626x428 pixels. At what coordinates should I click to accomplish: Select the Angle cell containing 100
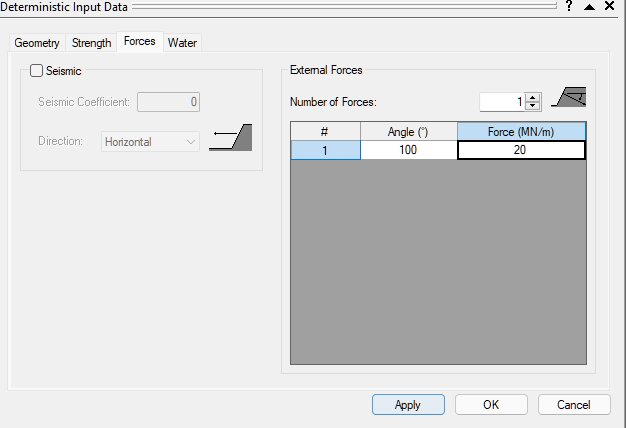tap(407, 150)
